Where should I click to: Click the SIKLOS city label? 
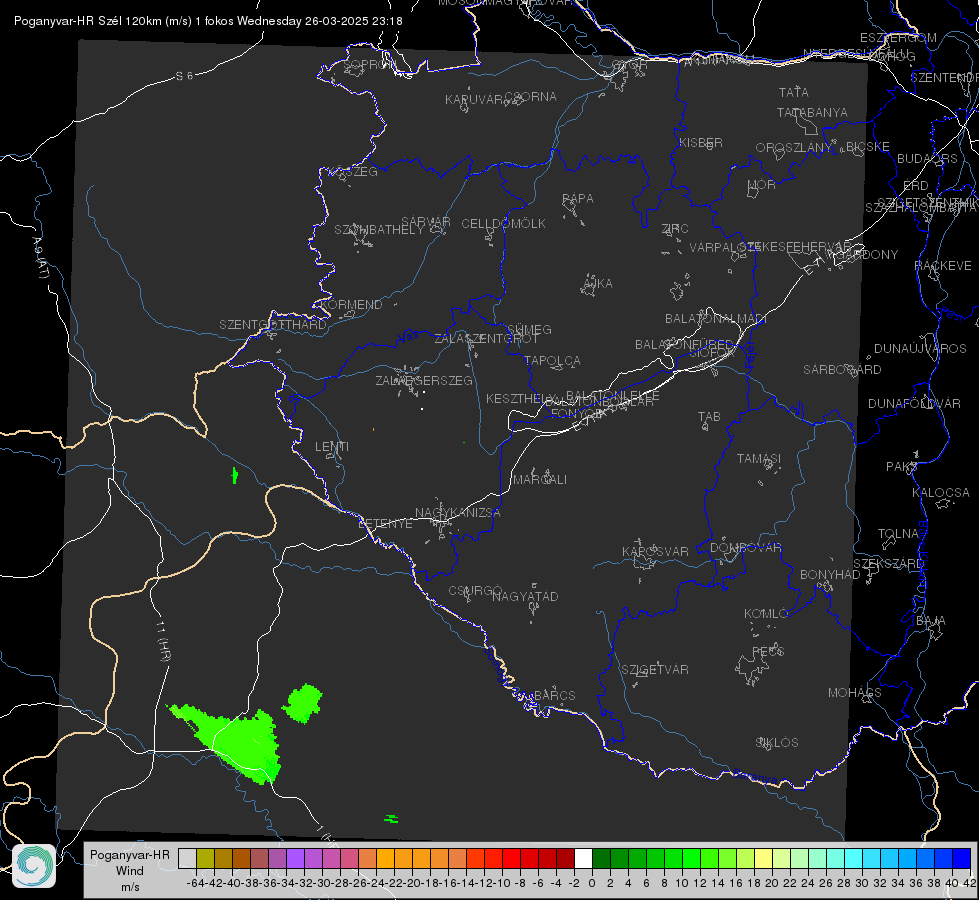coord(777,742)
